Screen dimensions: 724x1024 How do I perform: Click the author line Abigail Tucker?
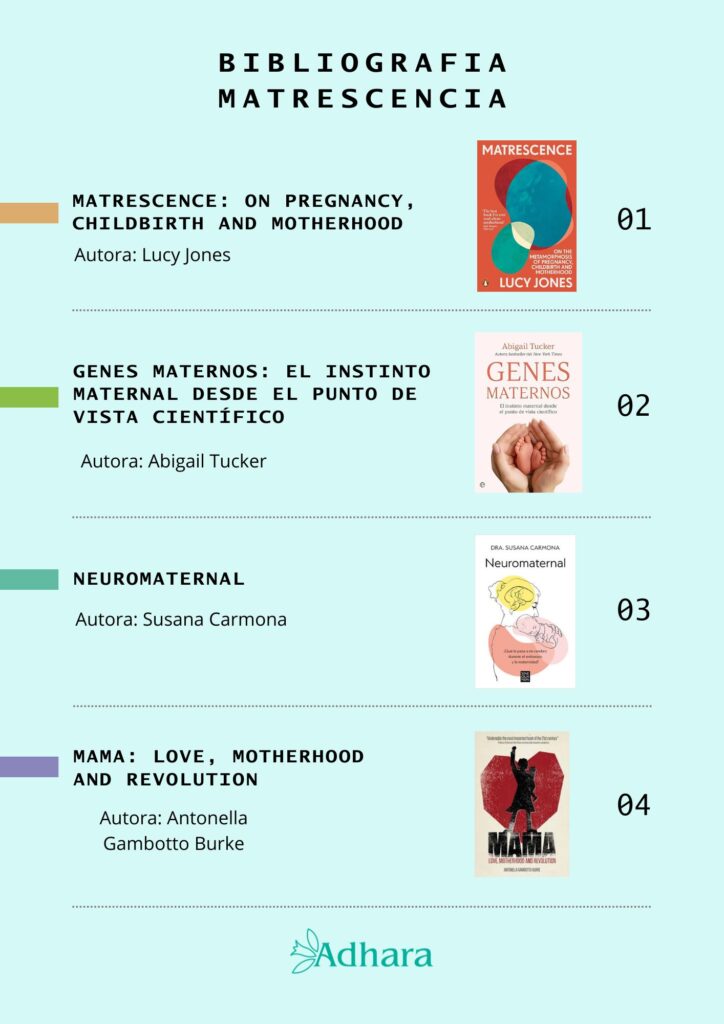click(x=173, y=461)
